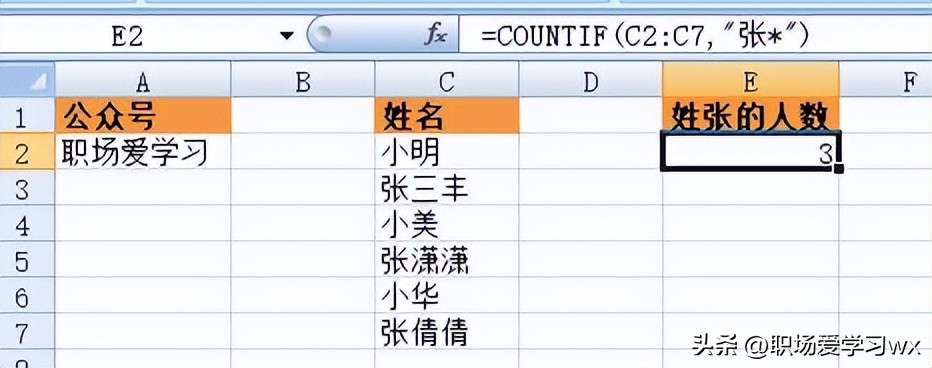932x368 pixels.
Task: Select the cell containing 张倩倩
Action: coord(447,331)
